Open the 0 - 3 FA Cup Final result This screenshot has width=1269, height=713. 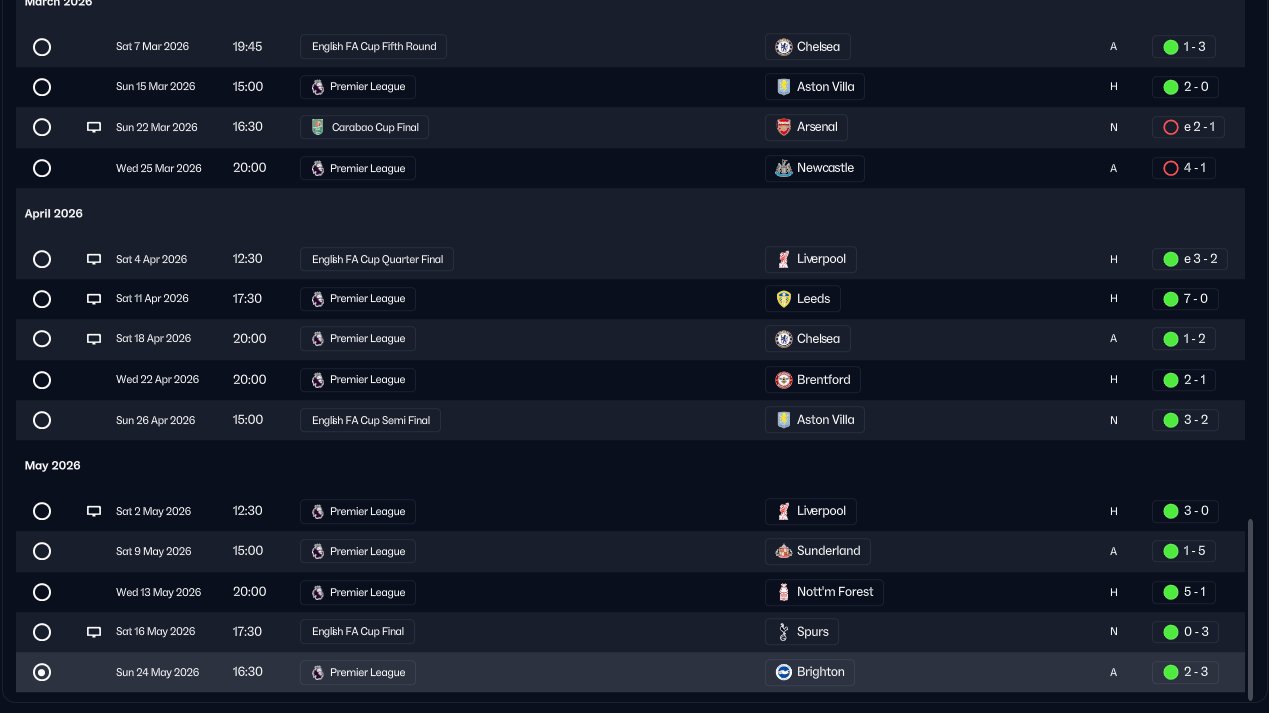(x=1185, y=632)
